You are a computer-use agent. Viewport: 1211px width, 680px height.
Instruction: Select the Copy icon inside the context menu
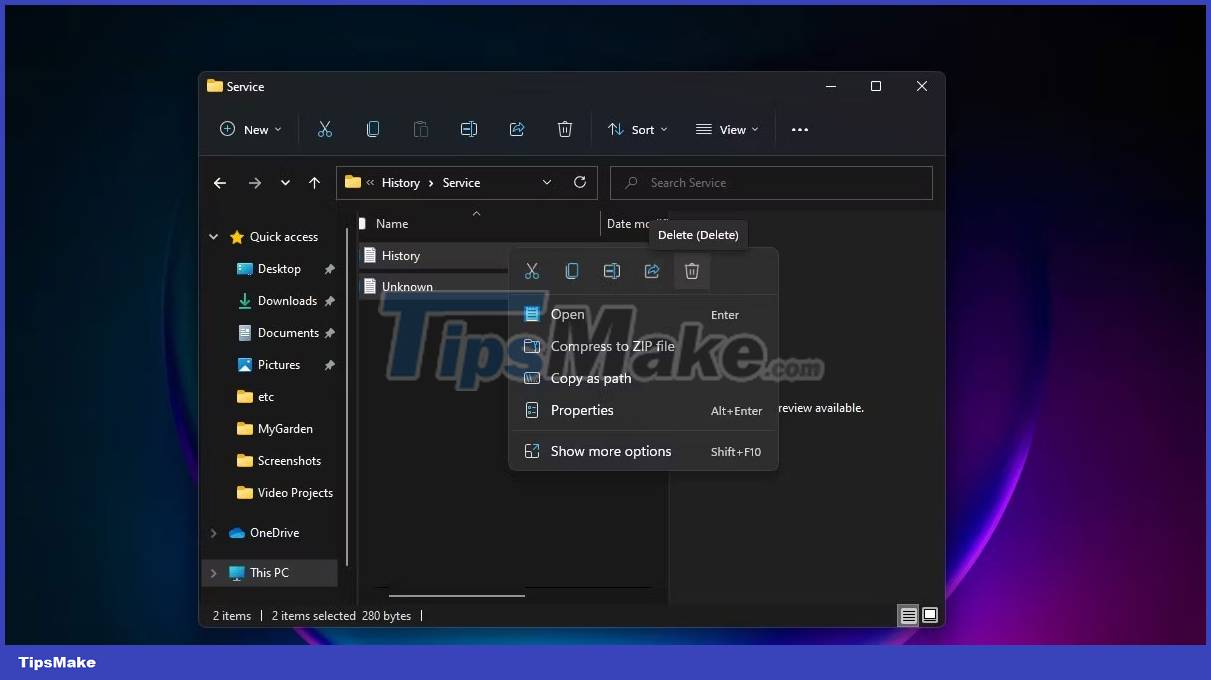click(x=572, y=271)
